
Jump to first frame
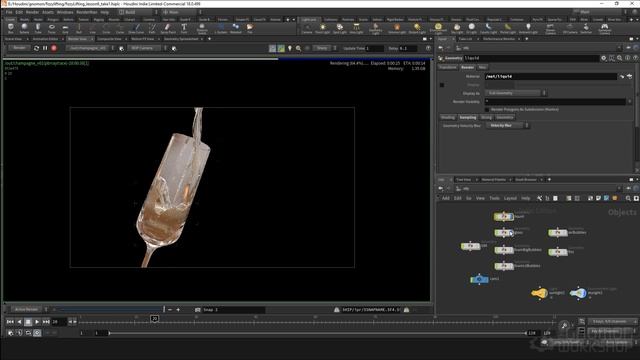[x=10, y=322]
